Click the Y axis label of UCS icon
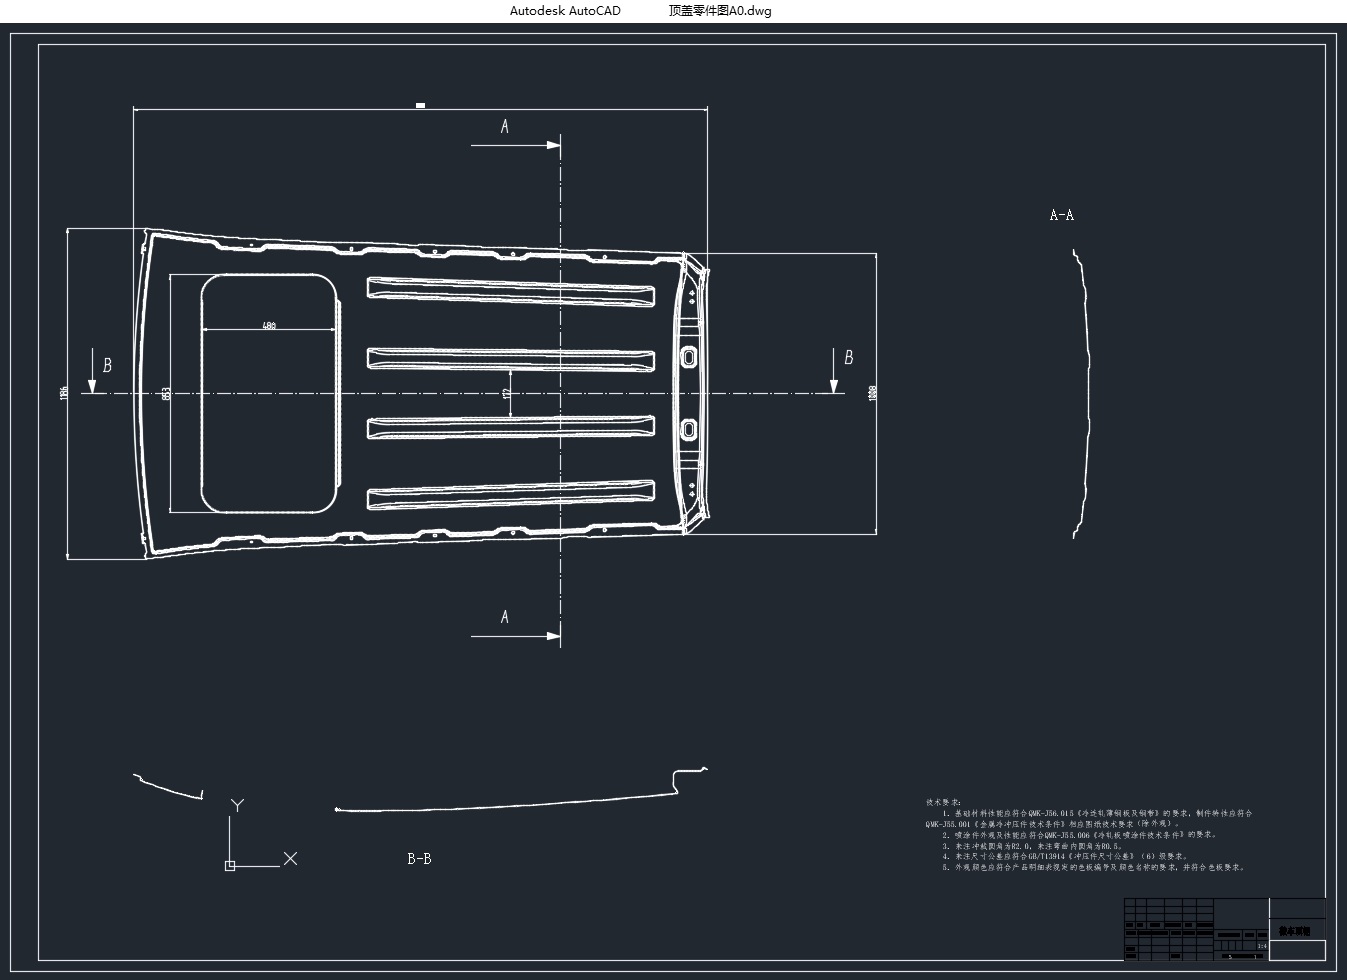 (237, 805)
